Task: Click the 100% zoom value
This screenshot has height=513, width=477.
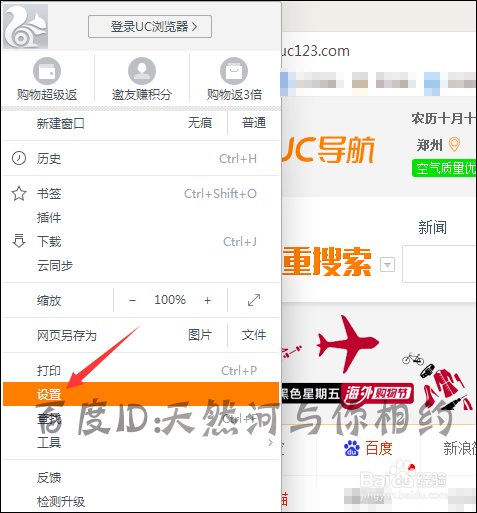Action: tap(170, 300)
